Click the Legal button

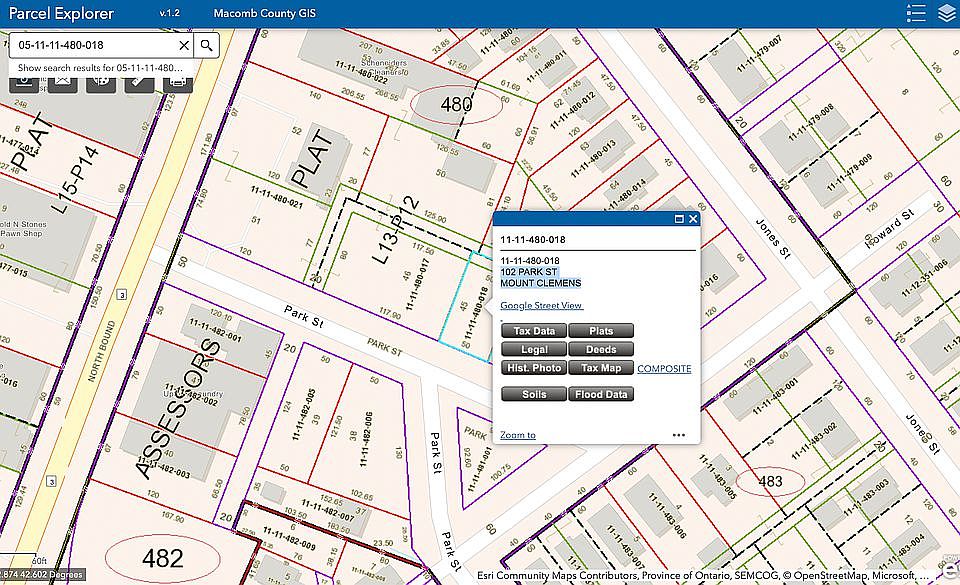click(x=534, y=349)
